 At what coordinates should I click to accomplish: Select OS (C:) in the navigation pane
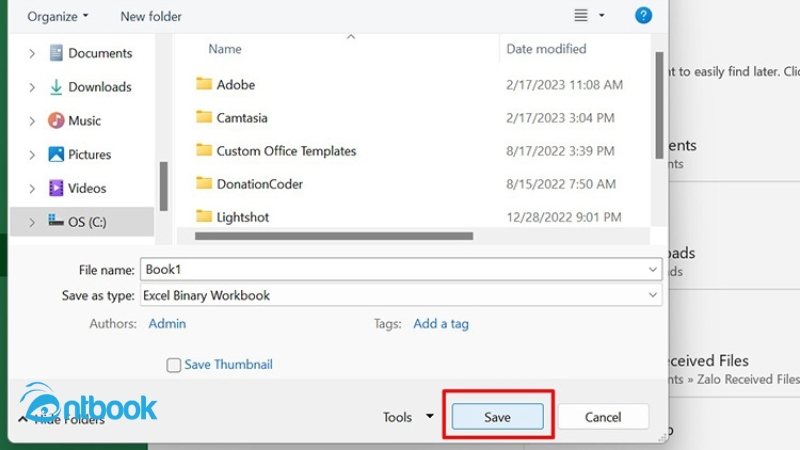coord(87,222)
